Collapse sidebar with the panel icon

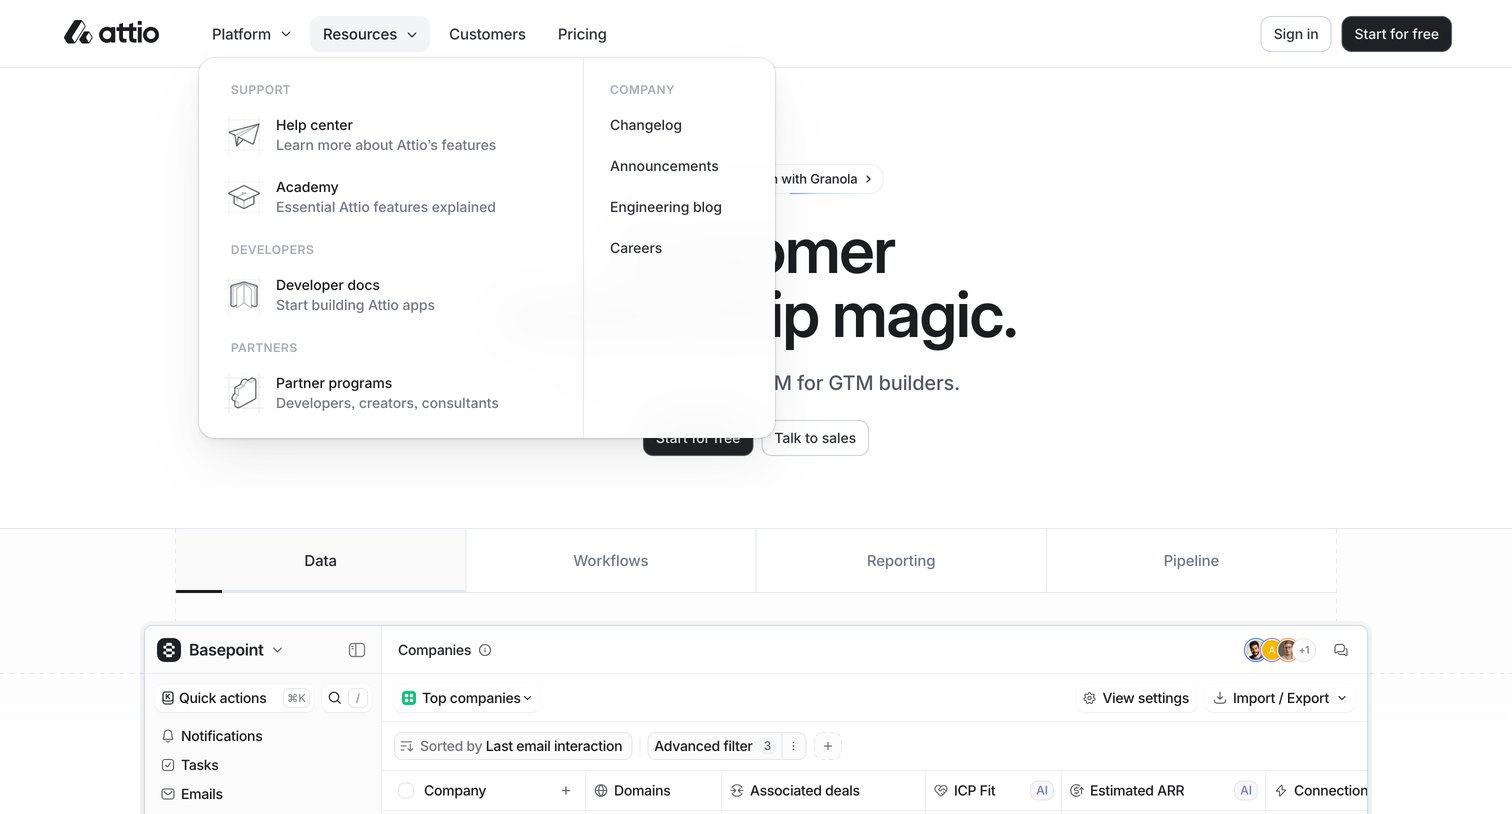tap(357, 650)
